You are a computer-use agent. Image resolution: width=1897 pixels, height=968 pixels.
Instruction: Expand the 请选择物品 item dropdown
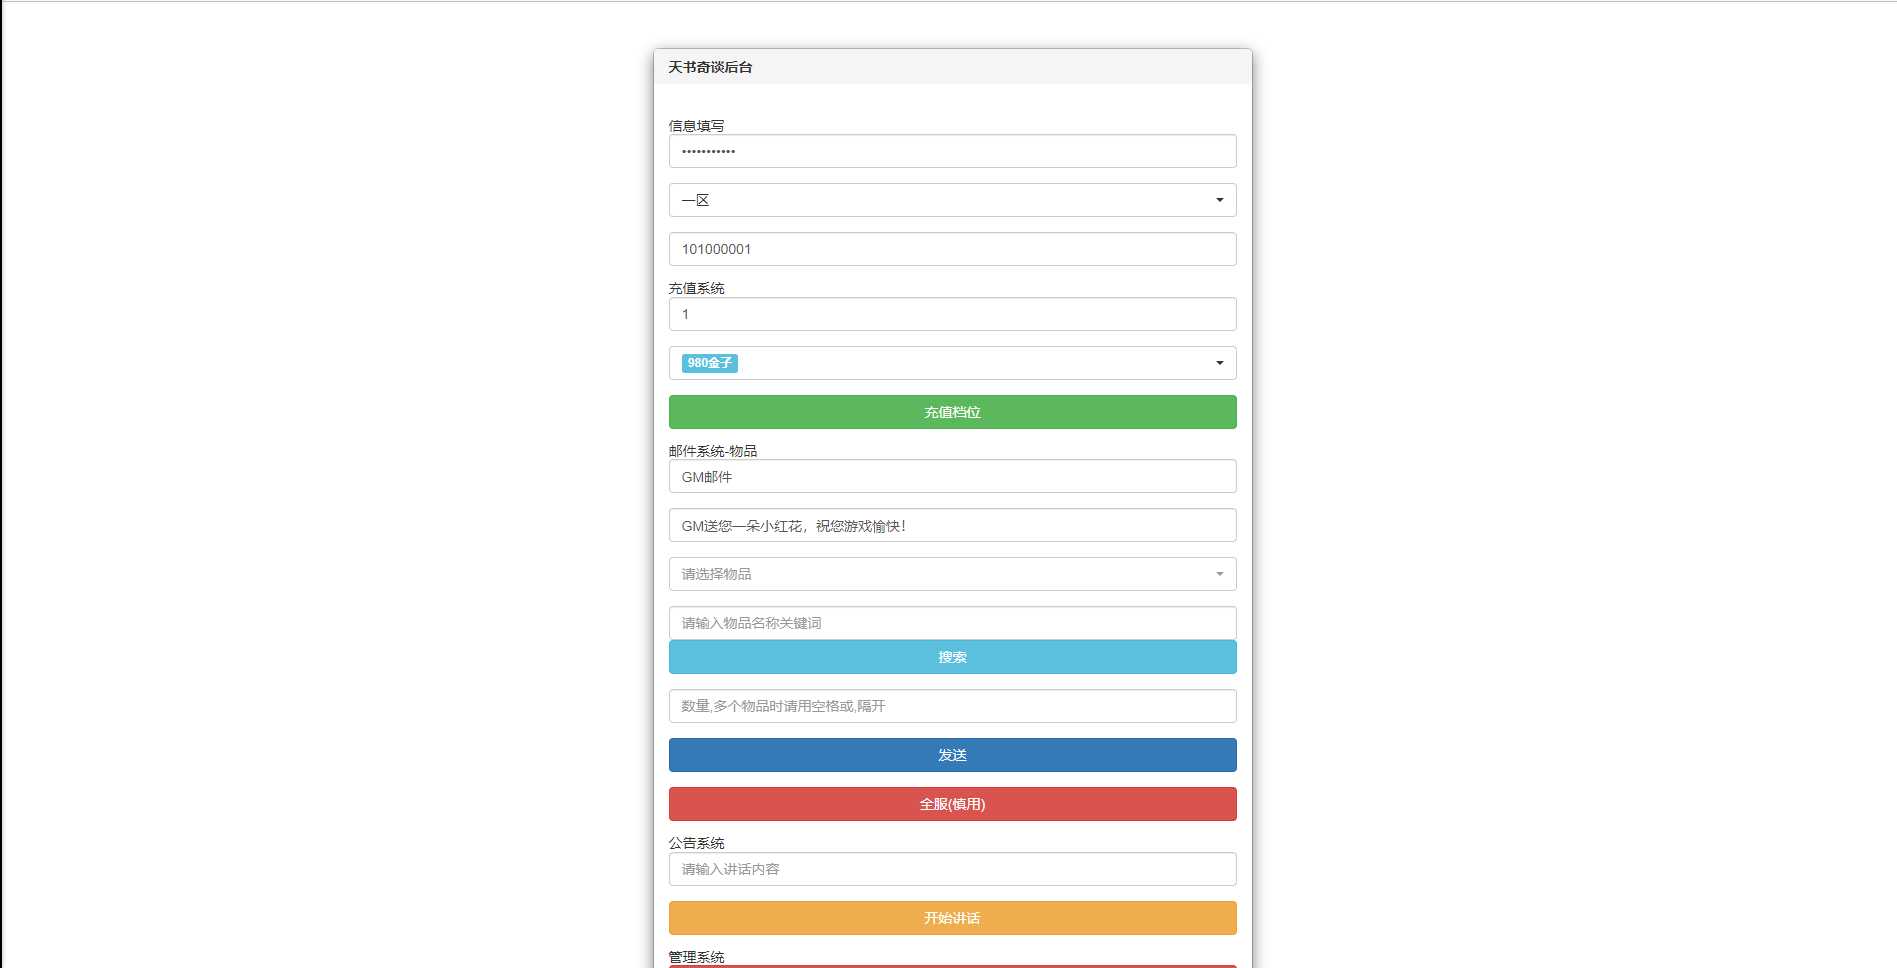pyautogui.click(x=952, y=574)
